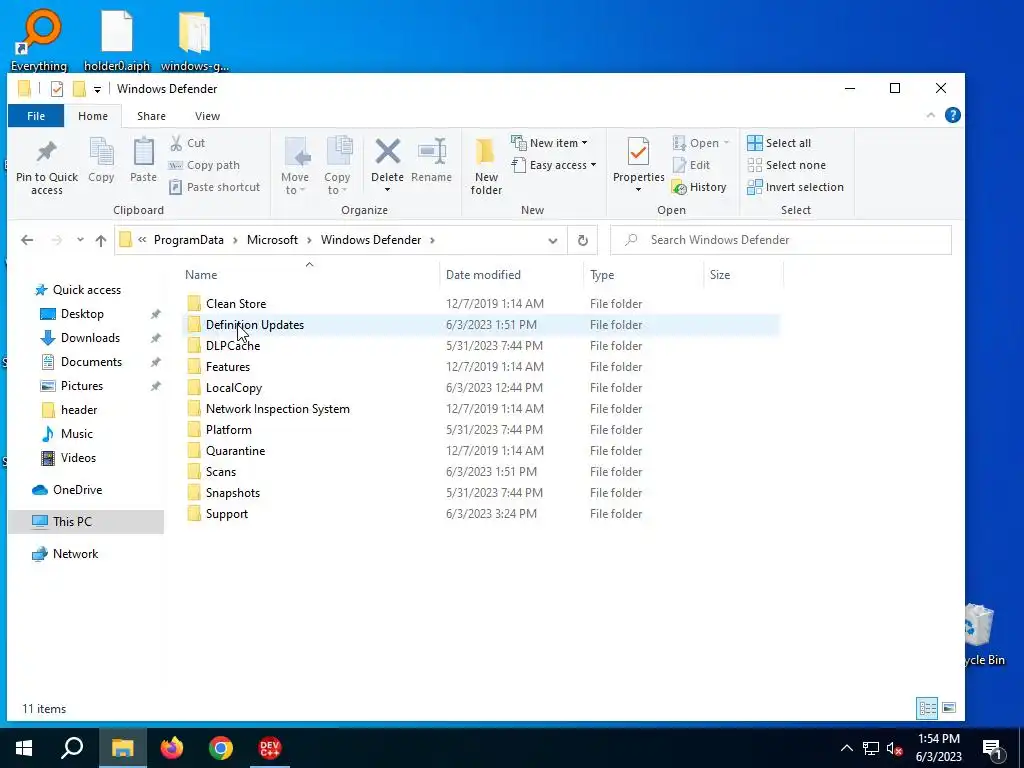Open the Easy access dropdown

554,165
